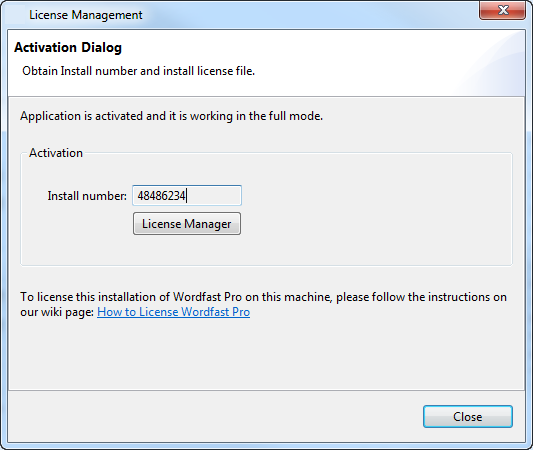Focus the Install number input field
Screen dimensions: 533x450
click(187, 195)
